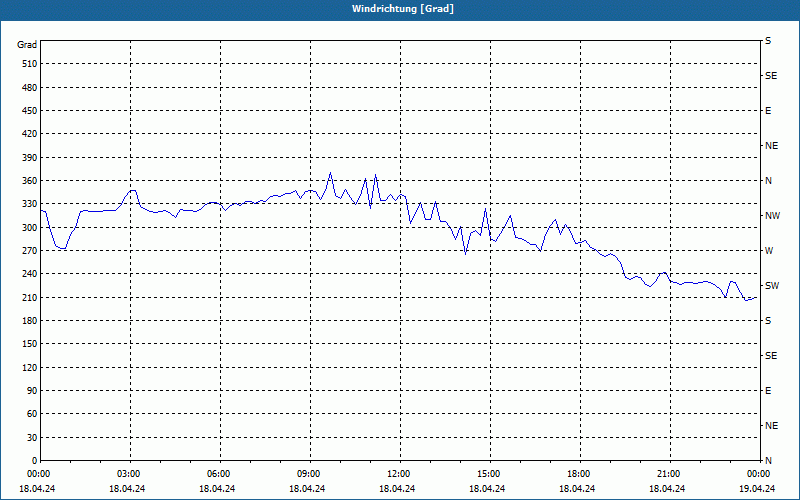Click the 30 degree axis label
The image size is (800, 500).
click(x=32, y=438)
